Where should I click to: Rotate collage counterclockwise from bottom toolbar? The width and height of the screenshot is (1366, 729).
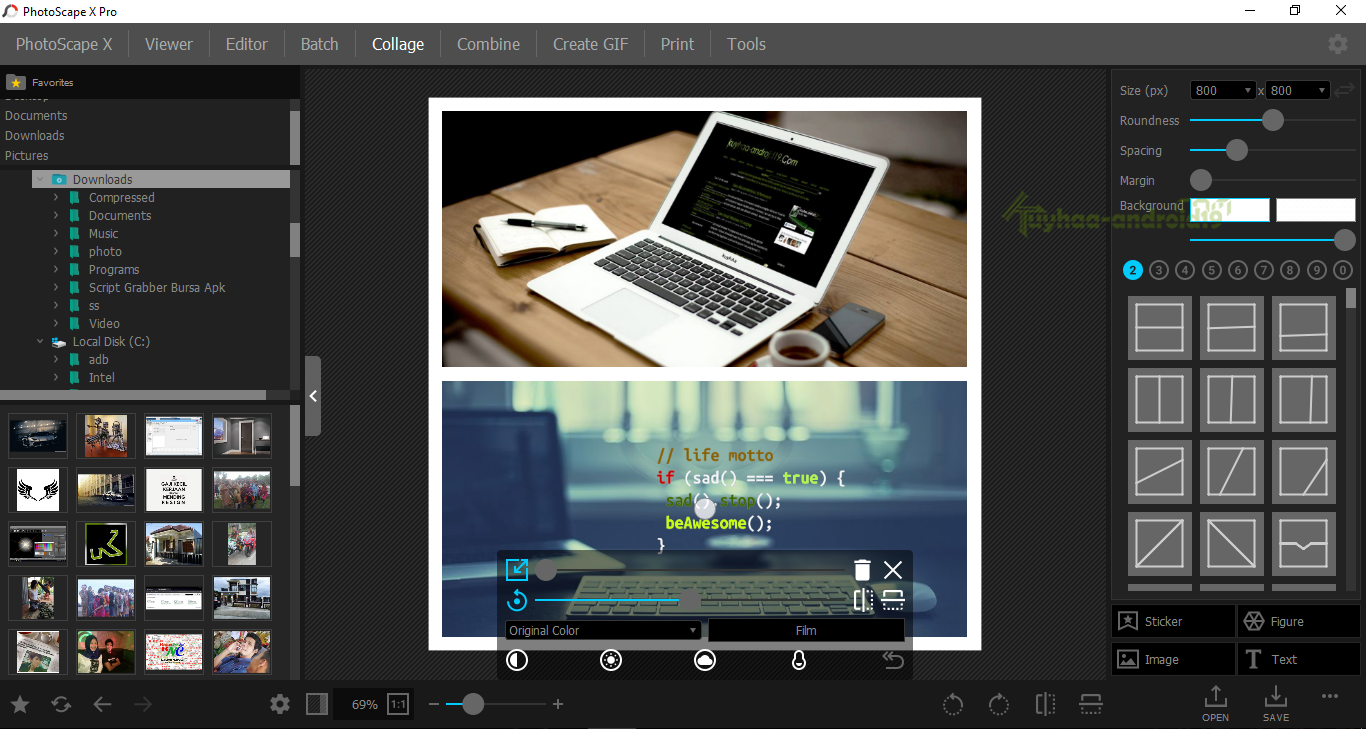coord(953,705)
